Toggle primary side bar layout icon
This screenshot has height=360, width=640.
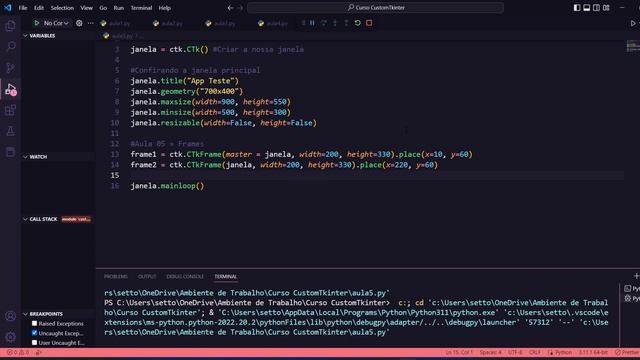point(577,8)
